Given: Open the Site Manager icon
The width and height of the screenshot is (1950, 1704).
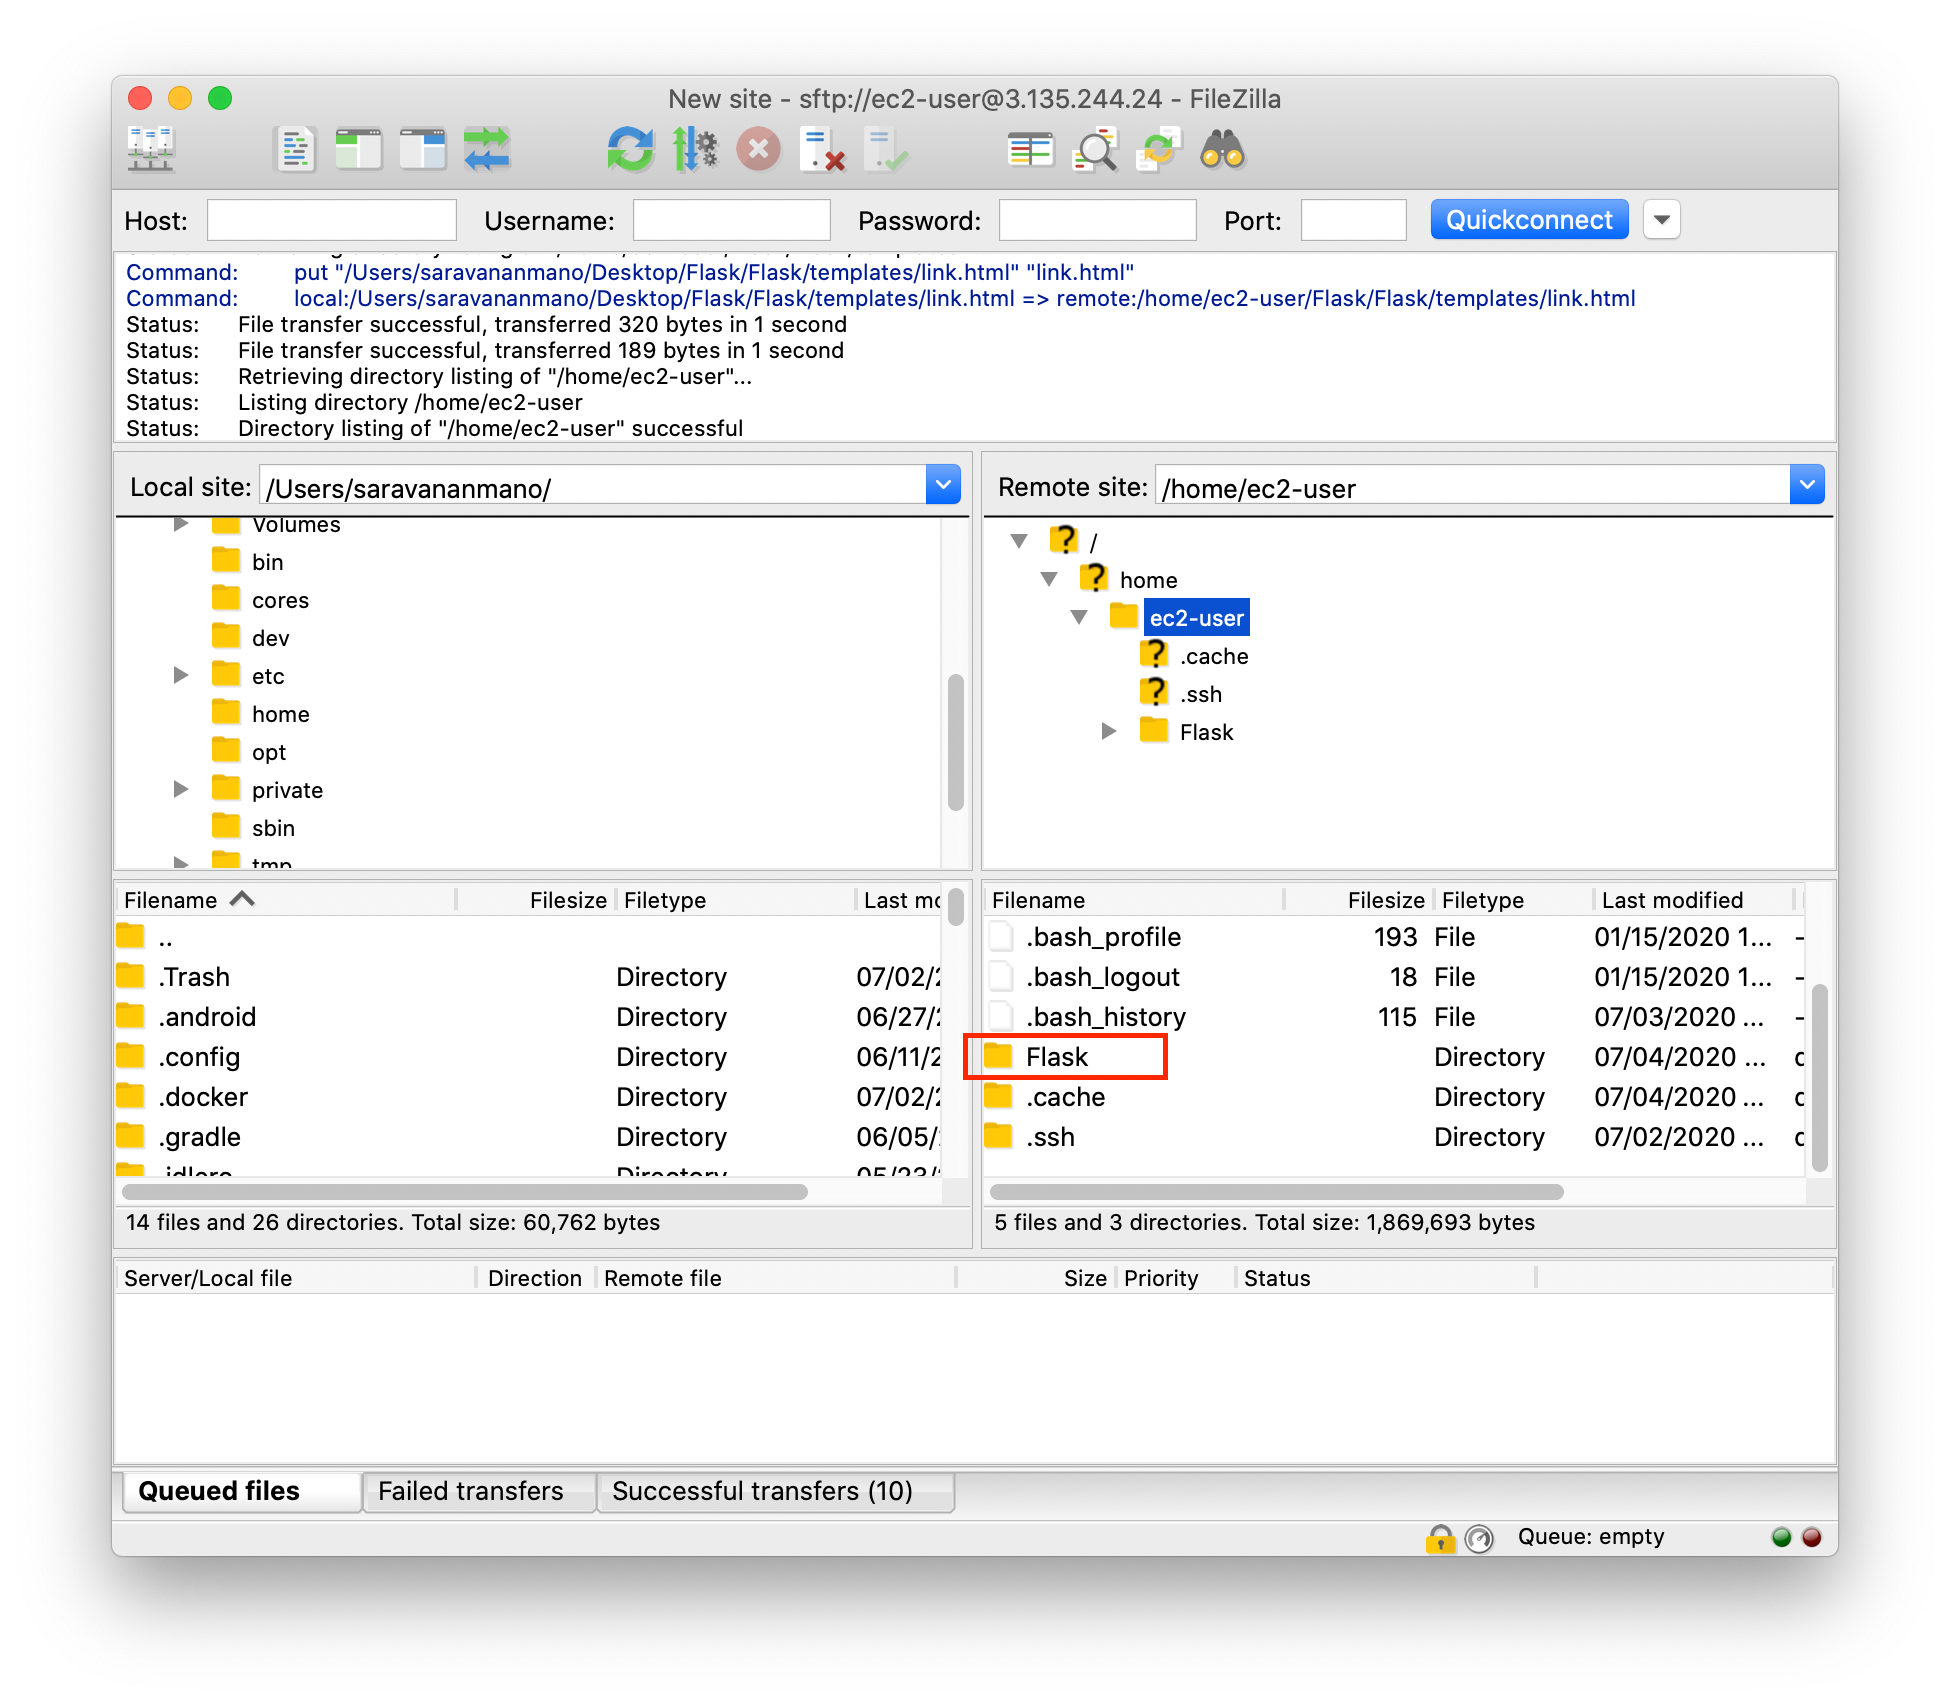Looking at the screenshot, I should 151,150.
